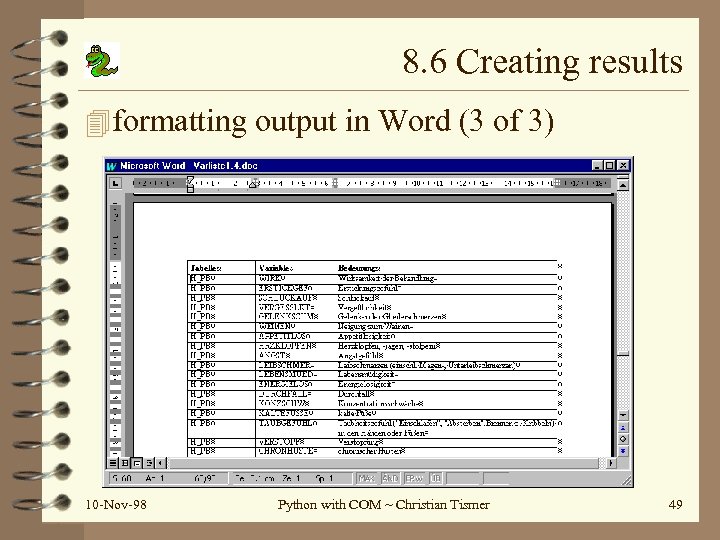Click the 'Neigung zum Weinen' meaning cell
This screenshot has height=540, width=720.
point(446,326)
